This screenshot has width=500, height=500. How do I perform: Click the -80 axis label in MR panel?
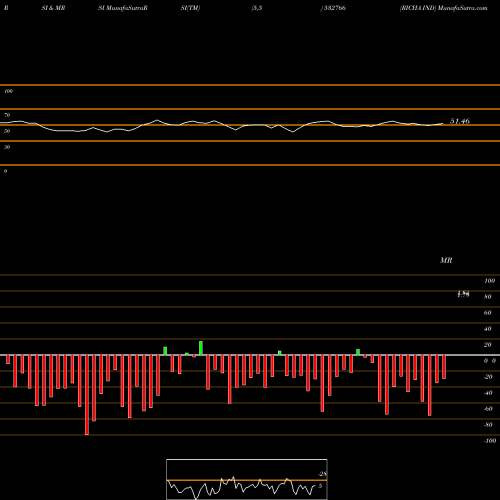pos(488,425)
